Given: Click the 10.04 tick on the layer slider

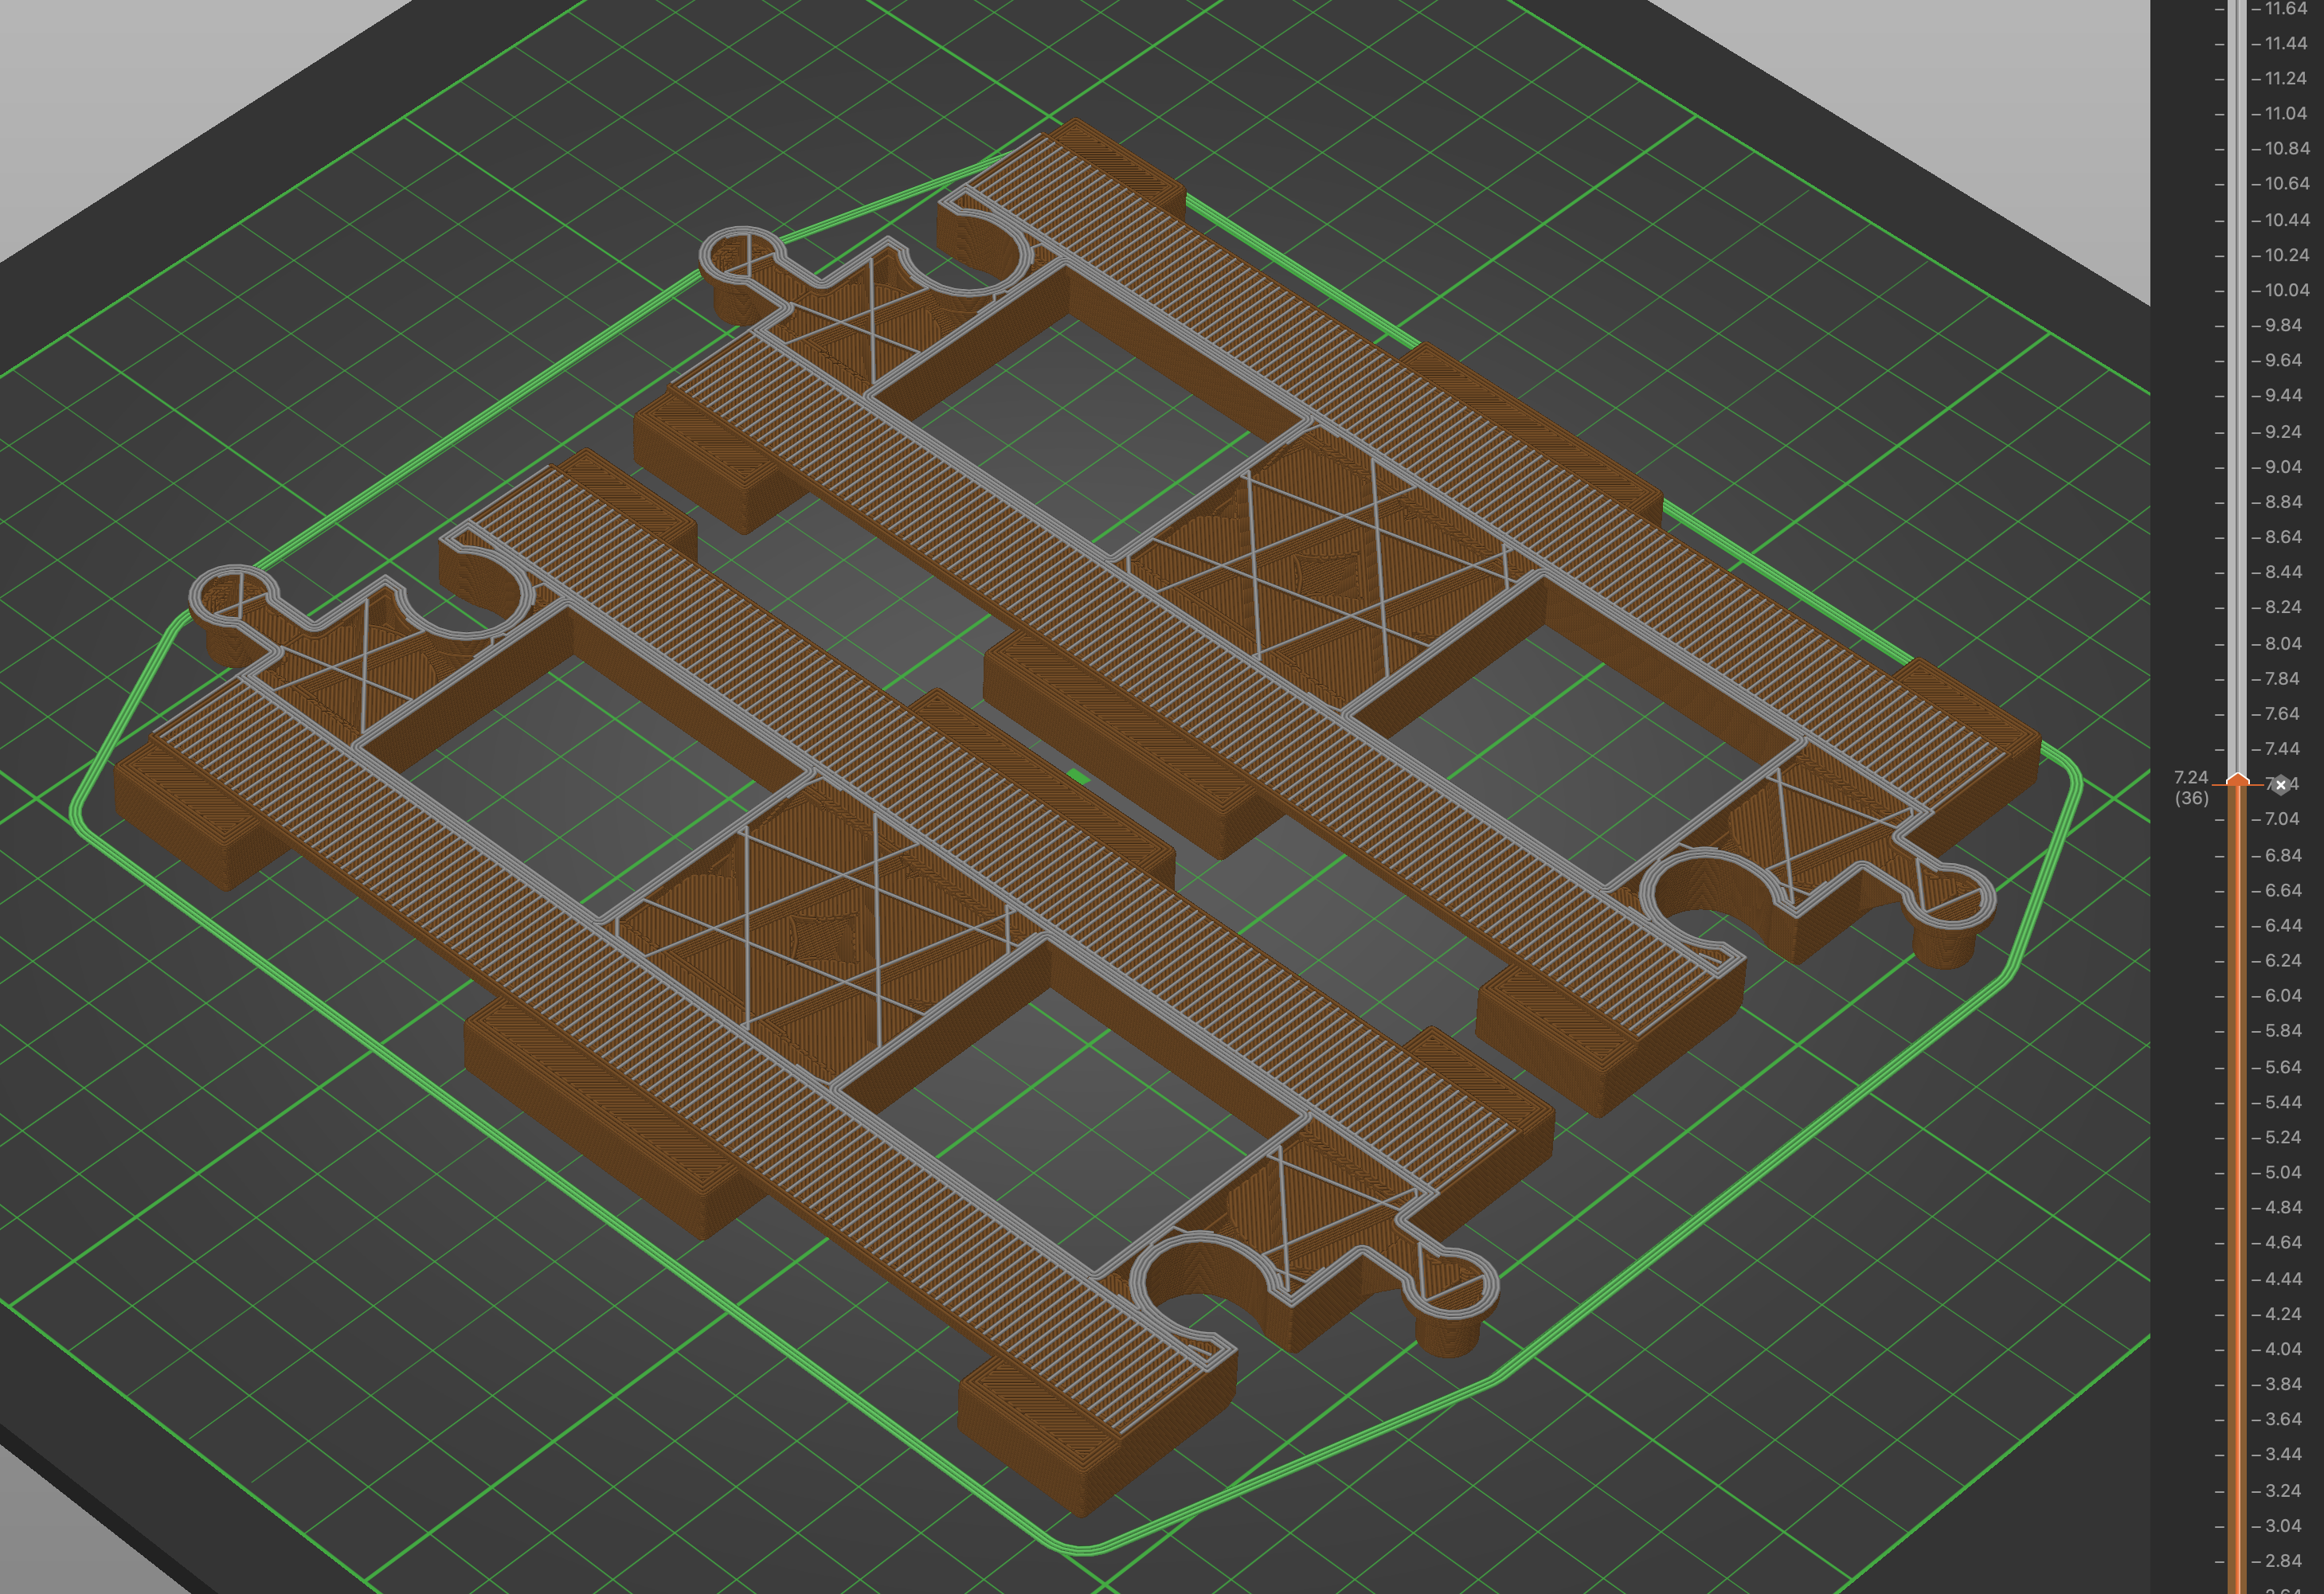Looking at the screenshot, I should click(2279, 290).
